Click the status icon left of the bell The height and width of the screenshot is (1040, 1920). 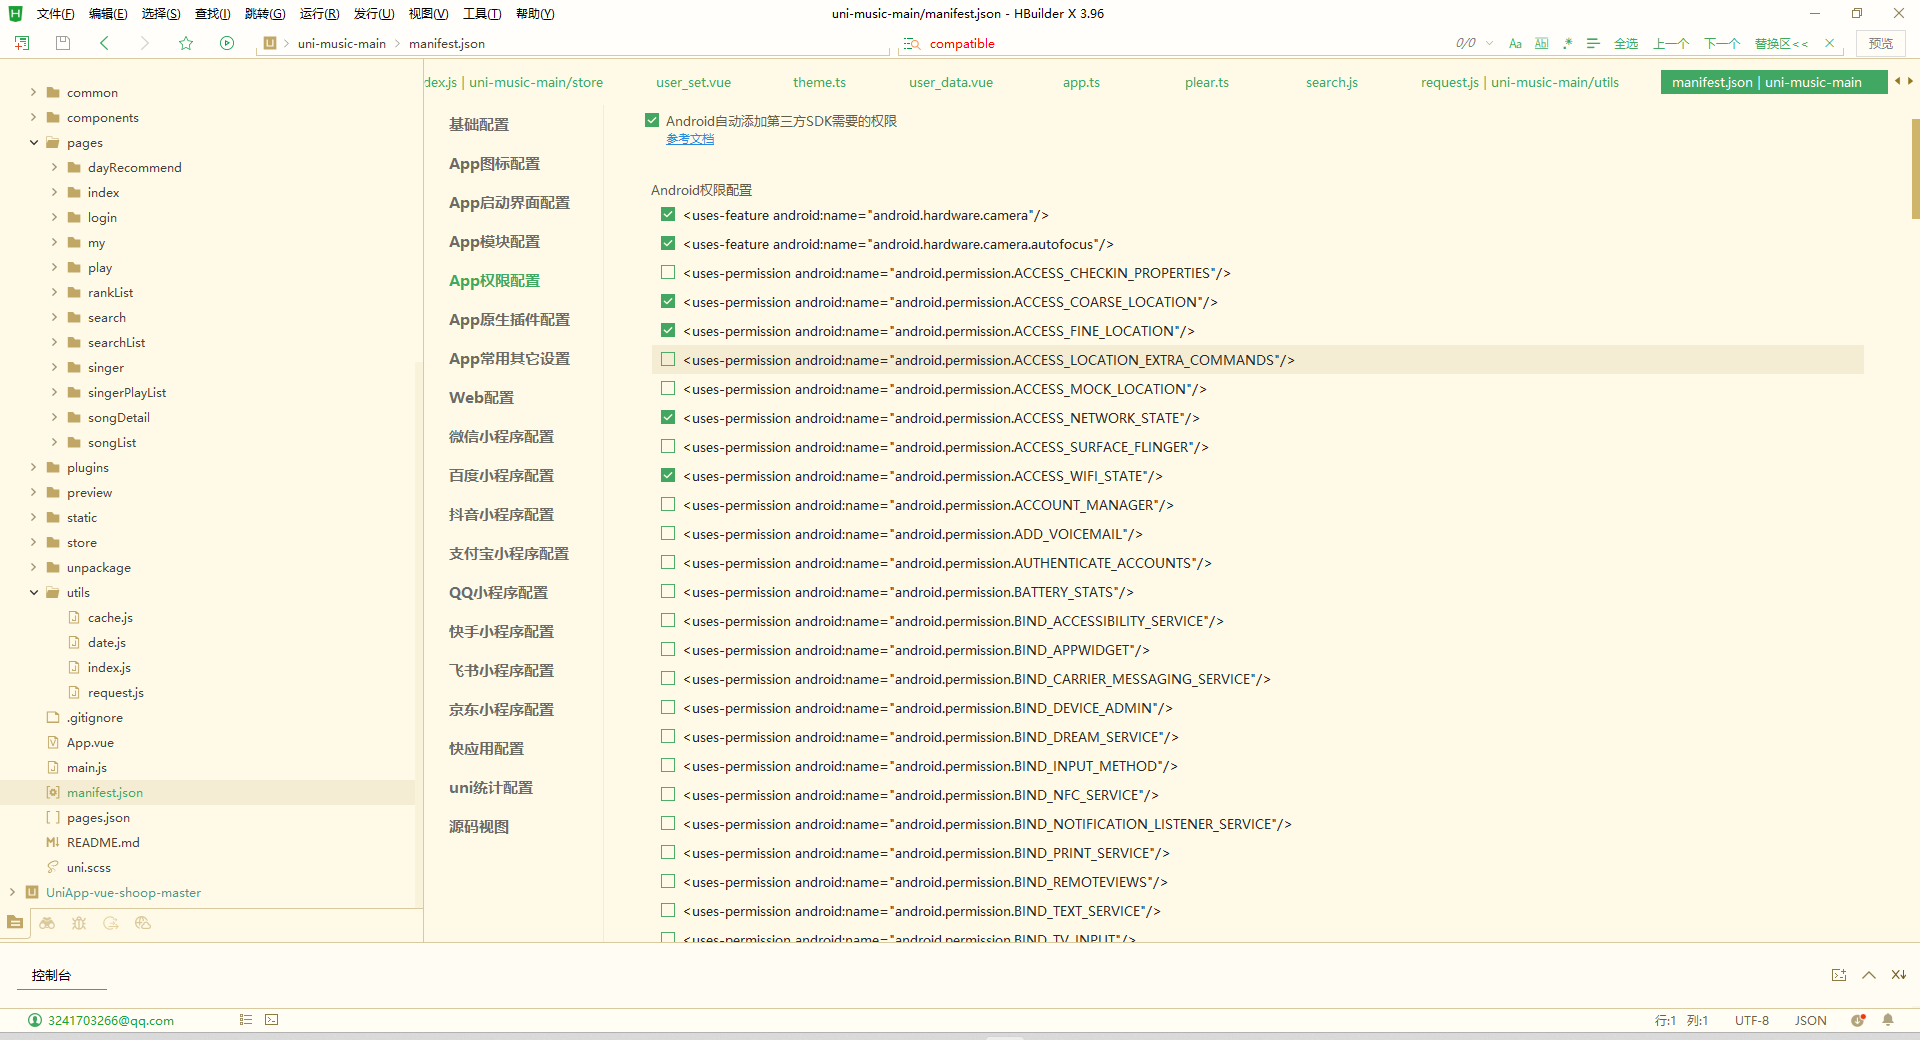(x=1858, y=1020)
